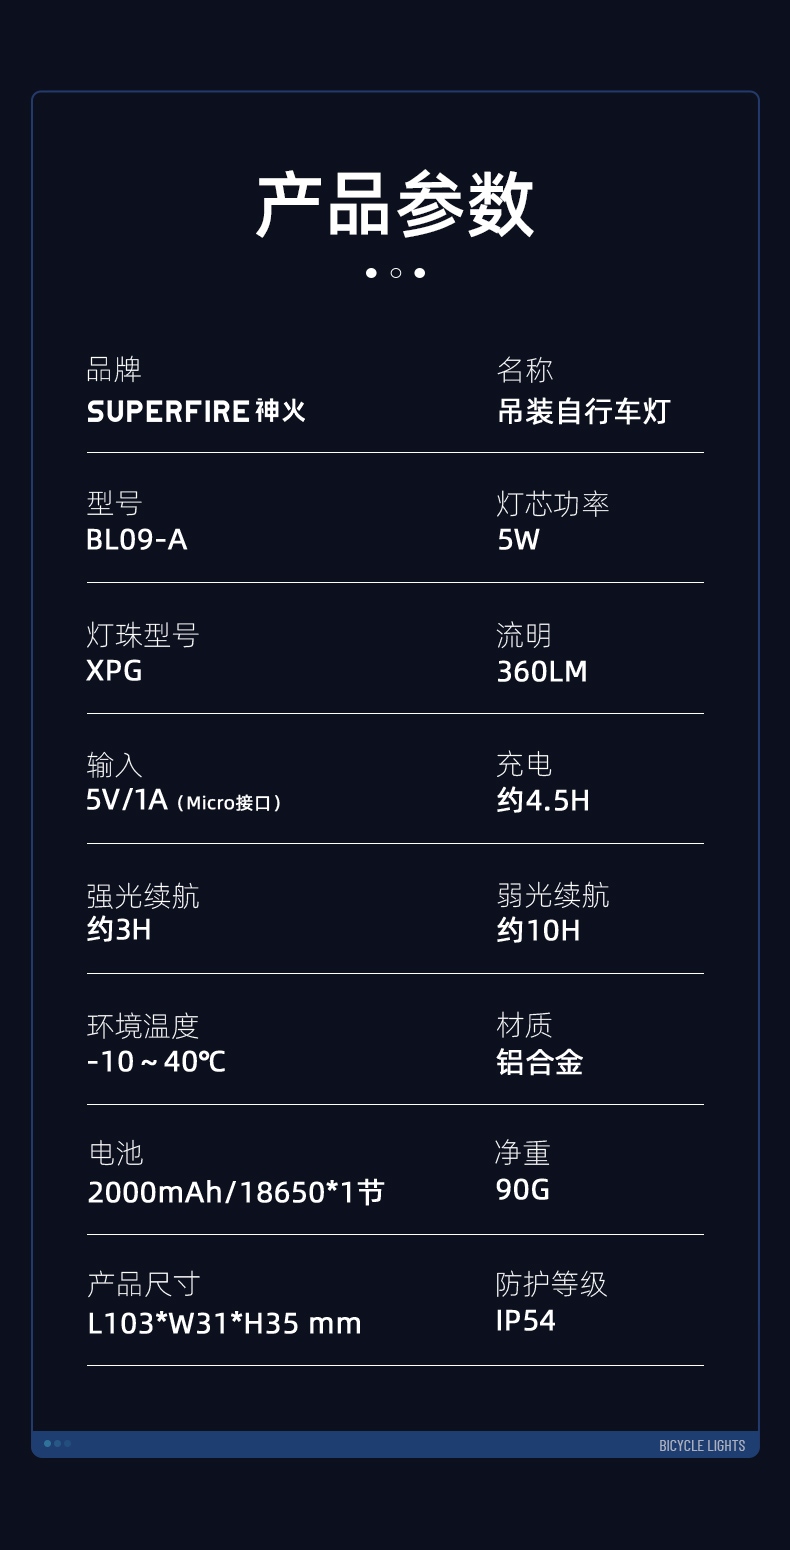
Task: Click the 产品参数 heading
Action: pyautogui.click(x=395, y=205)
